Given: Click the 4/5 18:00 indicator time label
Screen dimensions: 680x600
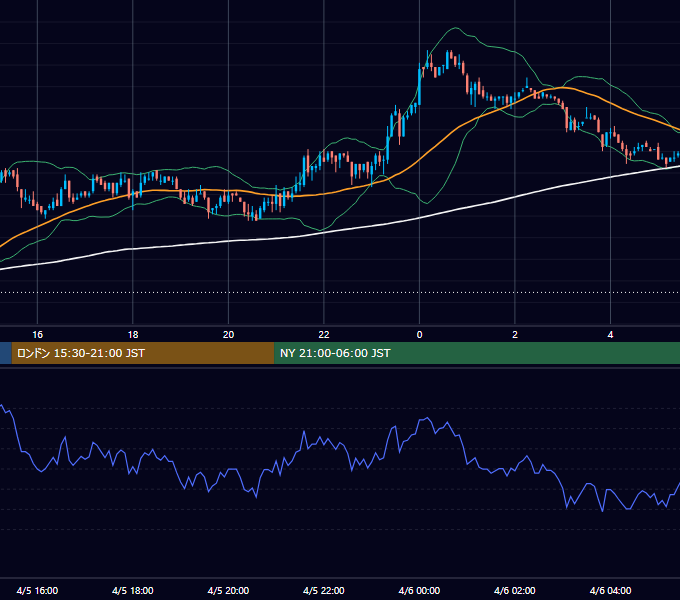Looking at the screenshot, I should [x=133, y=590].
